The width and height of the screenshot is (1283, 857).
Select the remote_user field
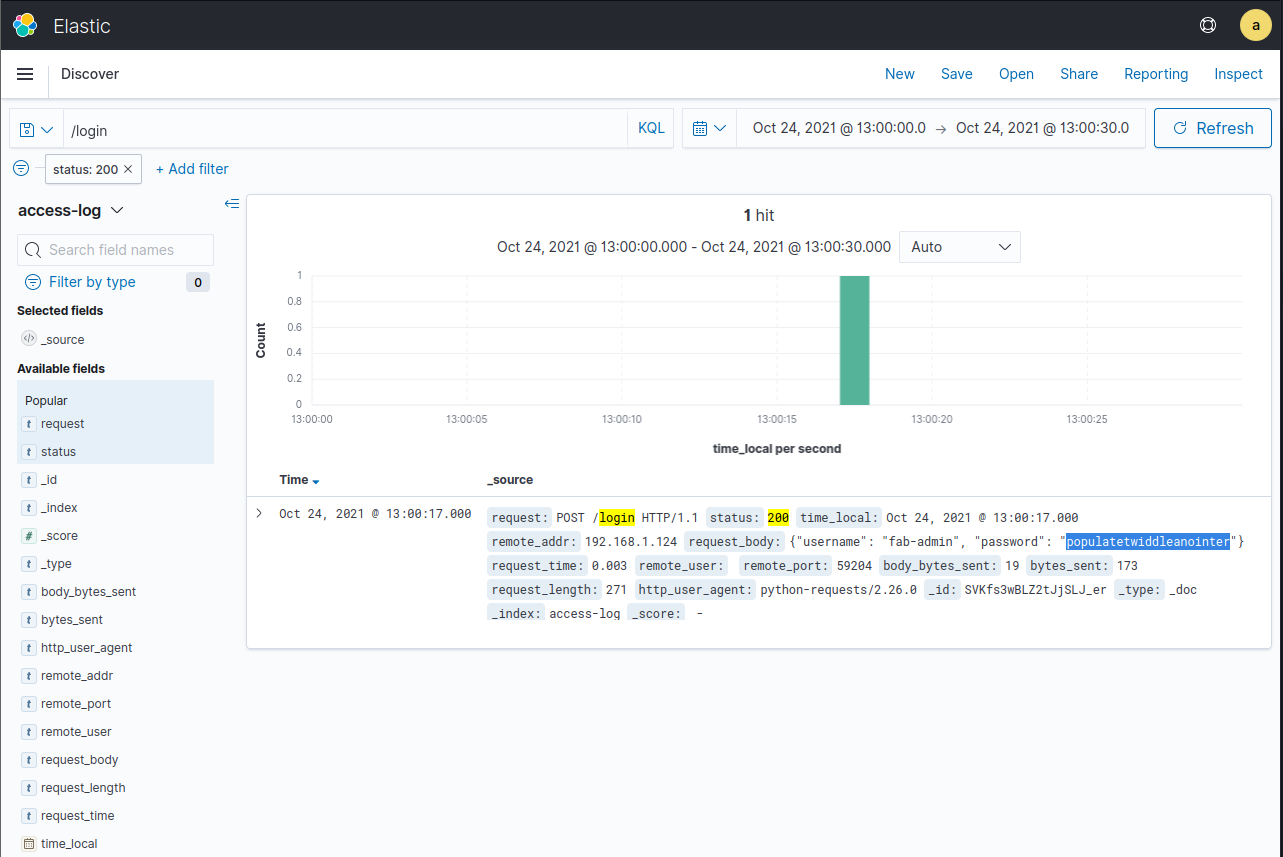tap(76, 732)
